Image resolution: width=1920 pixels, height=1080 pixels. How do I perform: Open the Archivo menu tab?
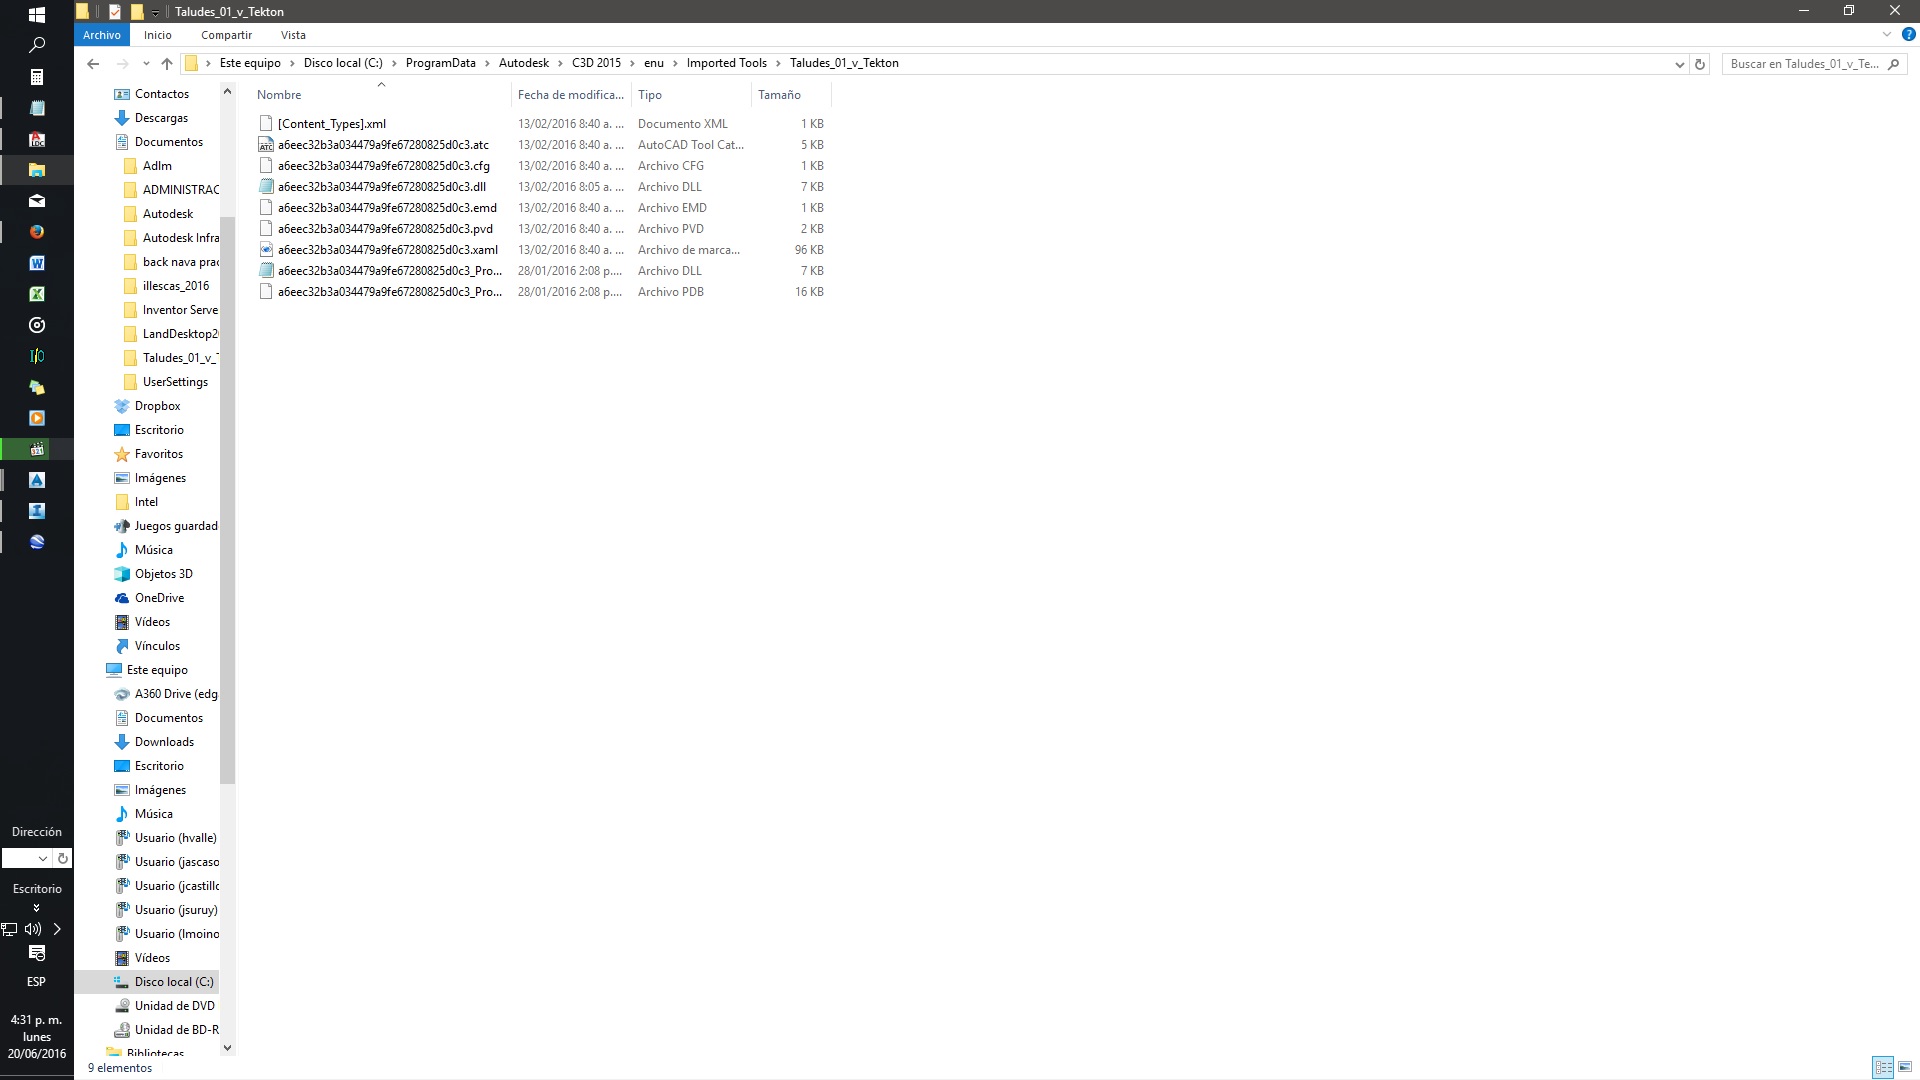click(x=101, y=35)
